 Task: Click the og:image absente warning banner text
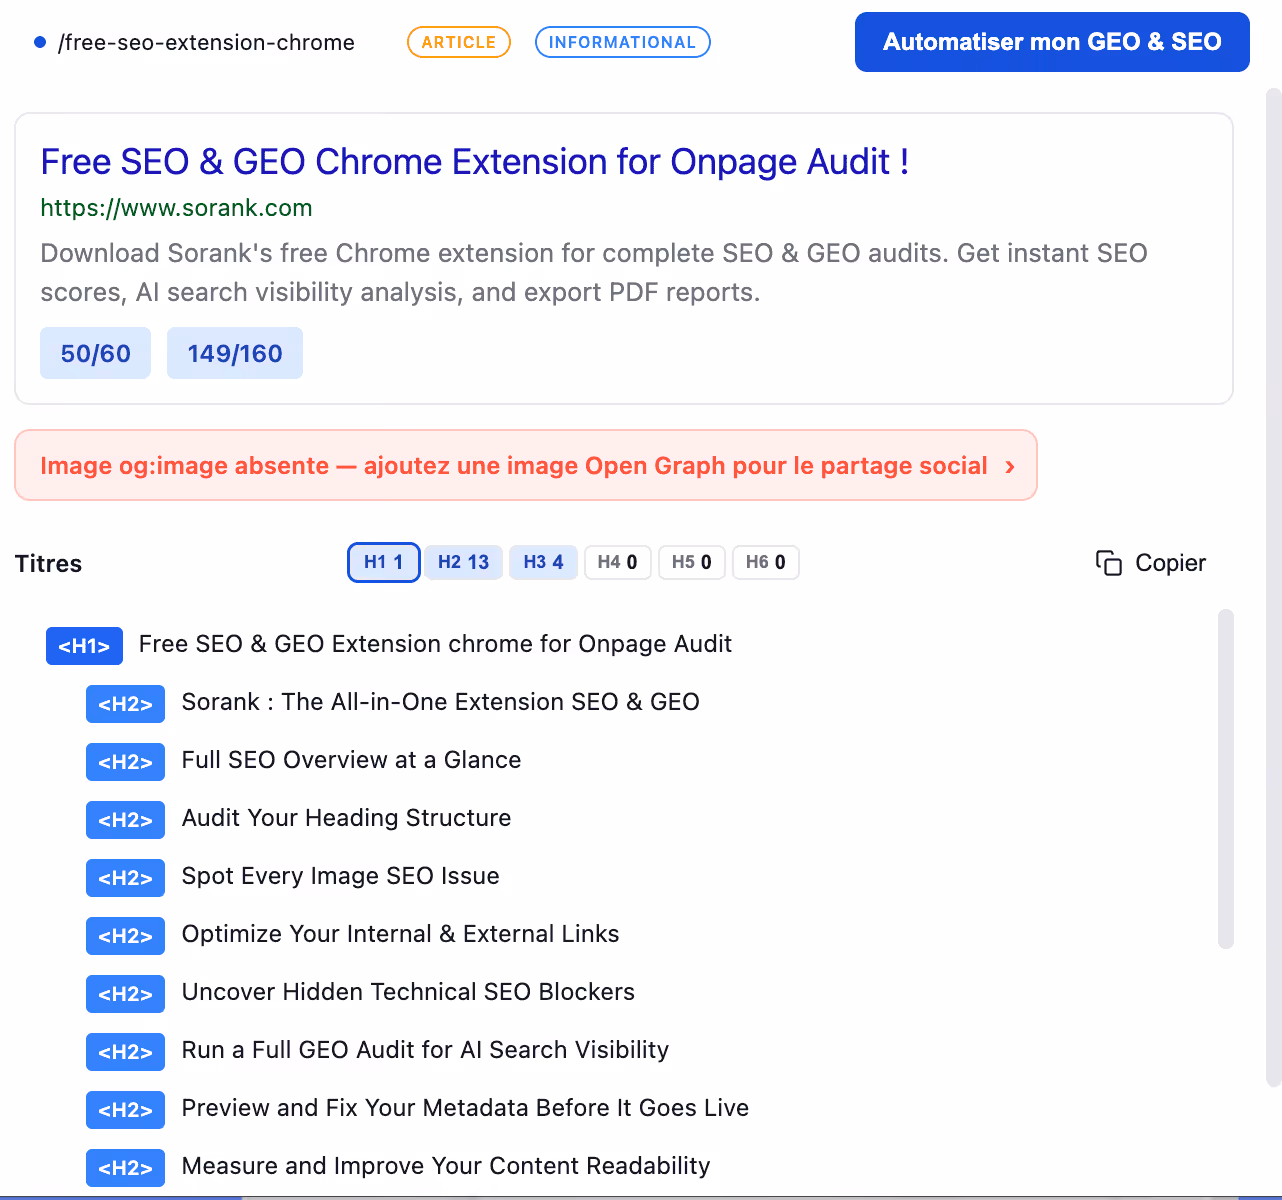513,466
